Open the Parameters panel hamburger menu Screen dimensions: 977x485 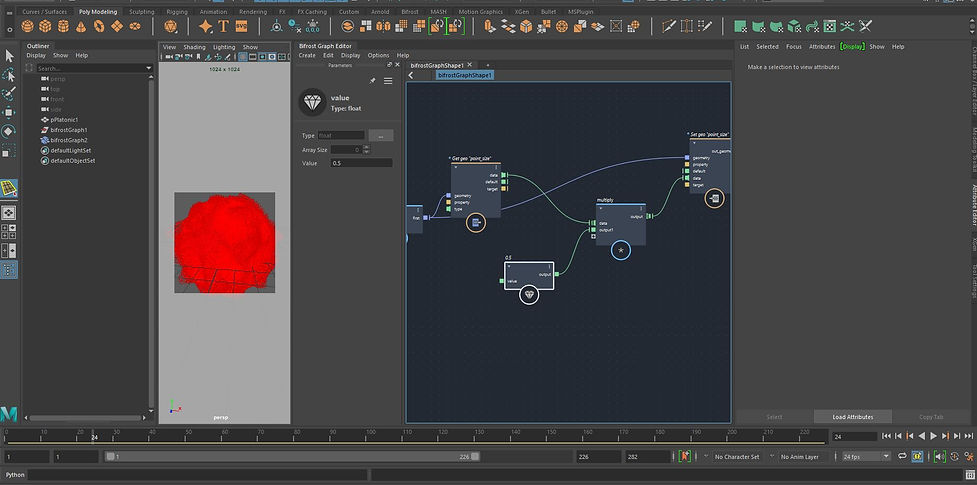click(x=388, y=81)
